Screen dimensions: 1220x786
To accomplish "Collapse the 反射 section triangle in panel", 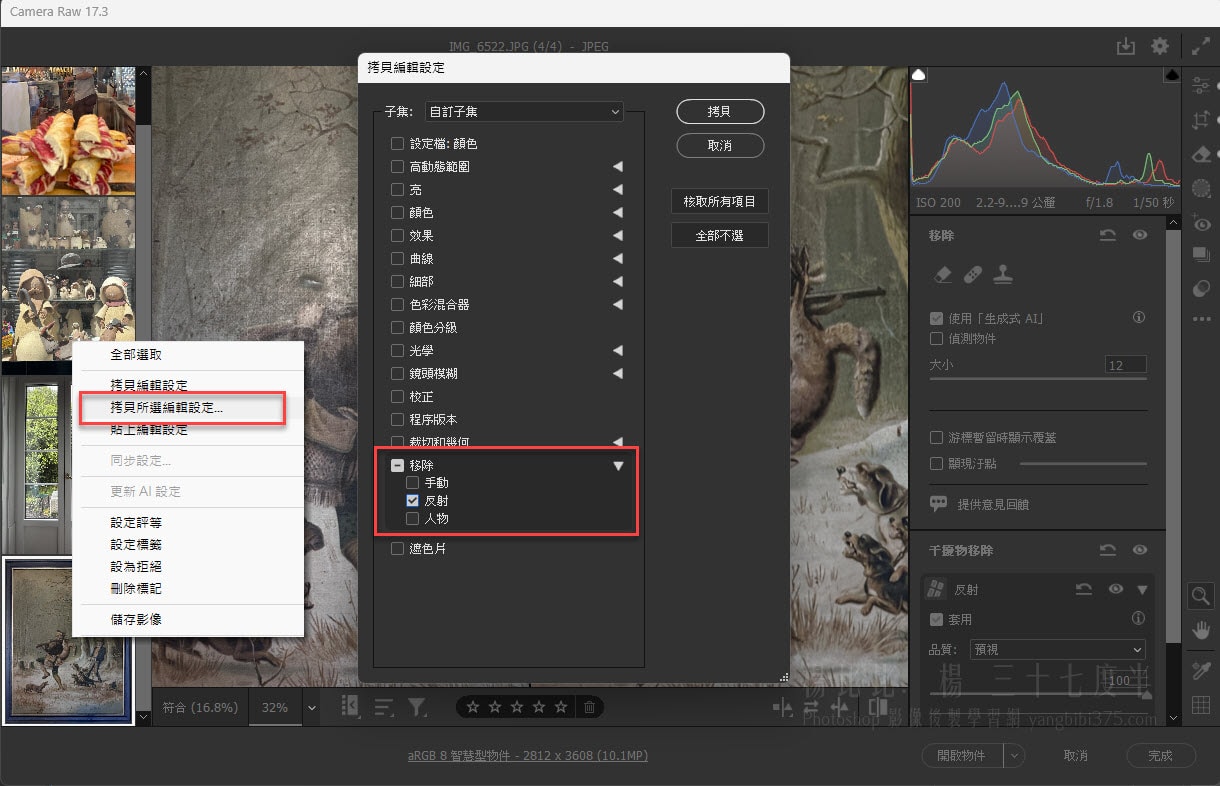I will (x=1142, y=590).
